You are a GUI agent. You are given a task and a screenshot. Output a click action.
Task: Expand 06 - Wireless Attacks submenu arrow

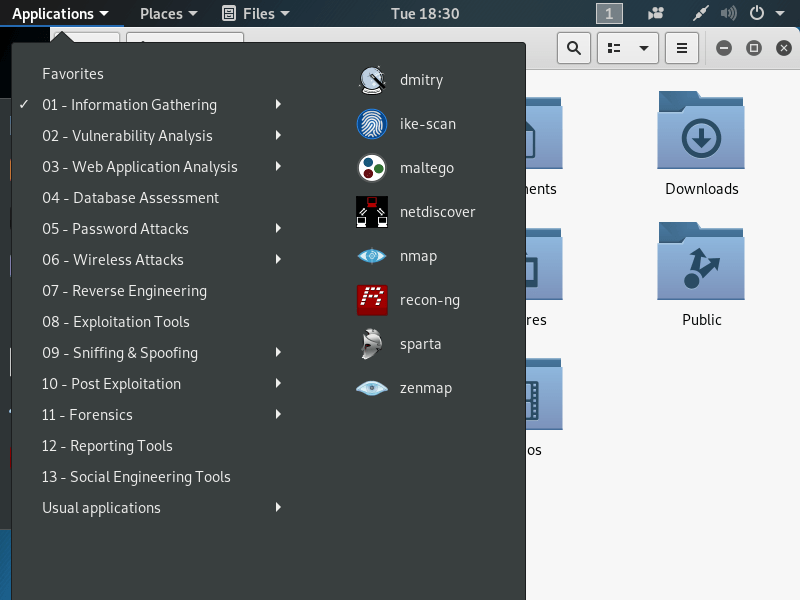278,259
